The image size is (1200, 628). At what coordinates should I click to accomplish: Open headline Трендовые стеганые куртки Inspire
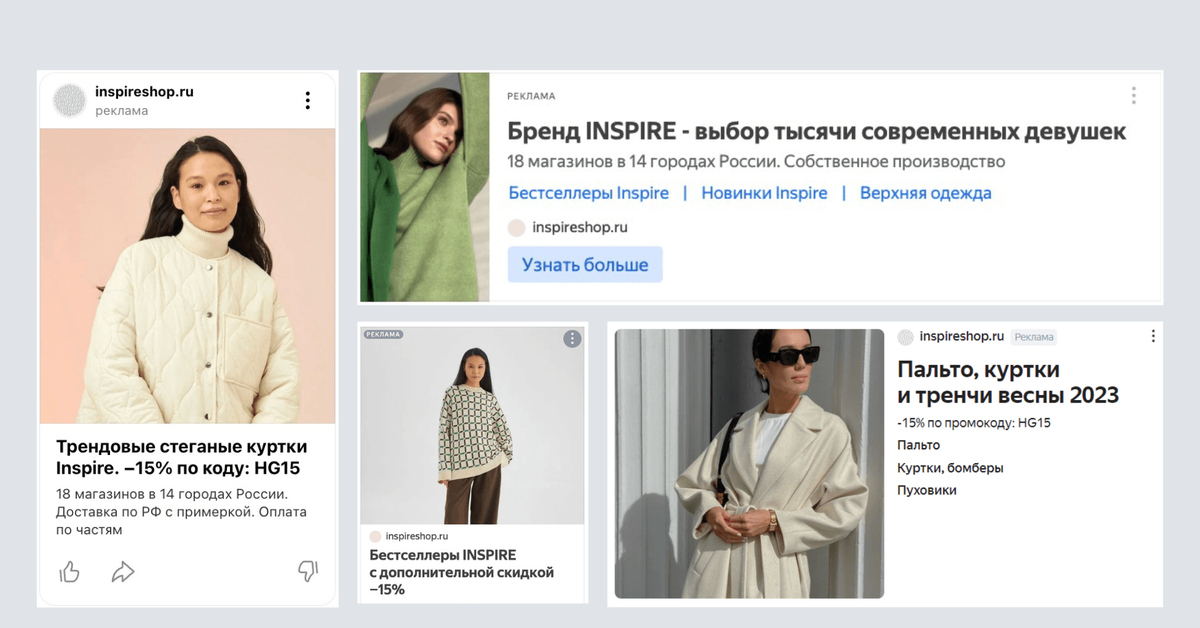[182, 457]
